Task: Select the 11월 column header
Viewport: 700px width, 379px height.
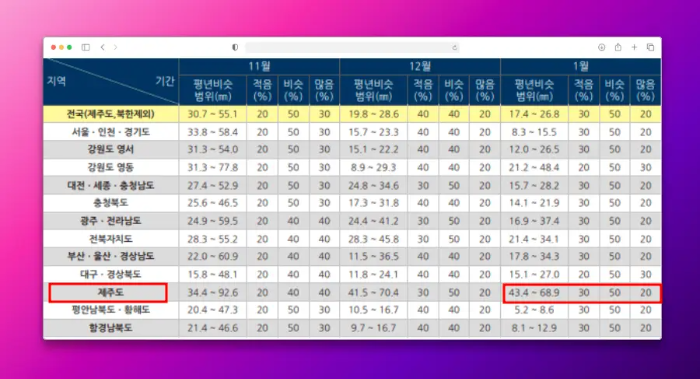Action: tap(259, 67)
